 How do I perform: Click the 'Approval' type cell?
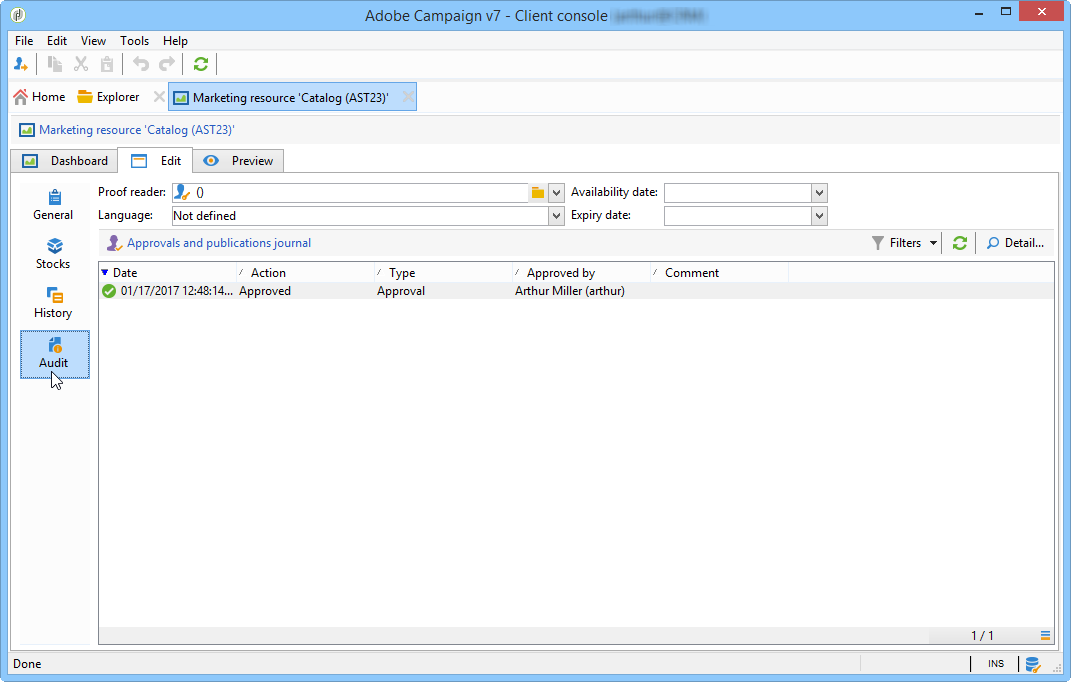pos(401,292)
